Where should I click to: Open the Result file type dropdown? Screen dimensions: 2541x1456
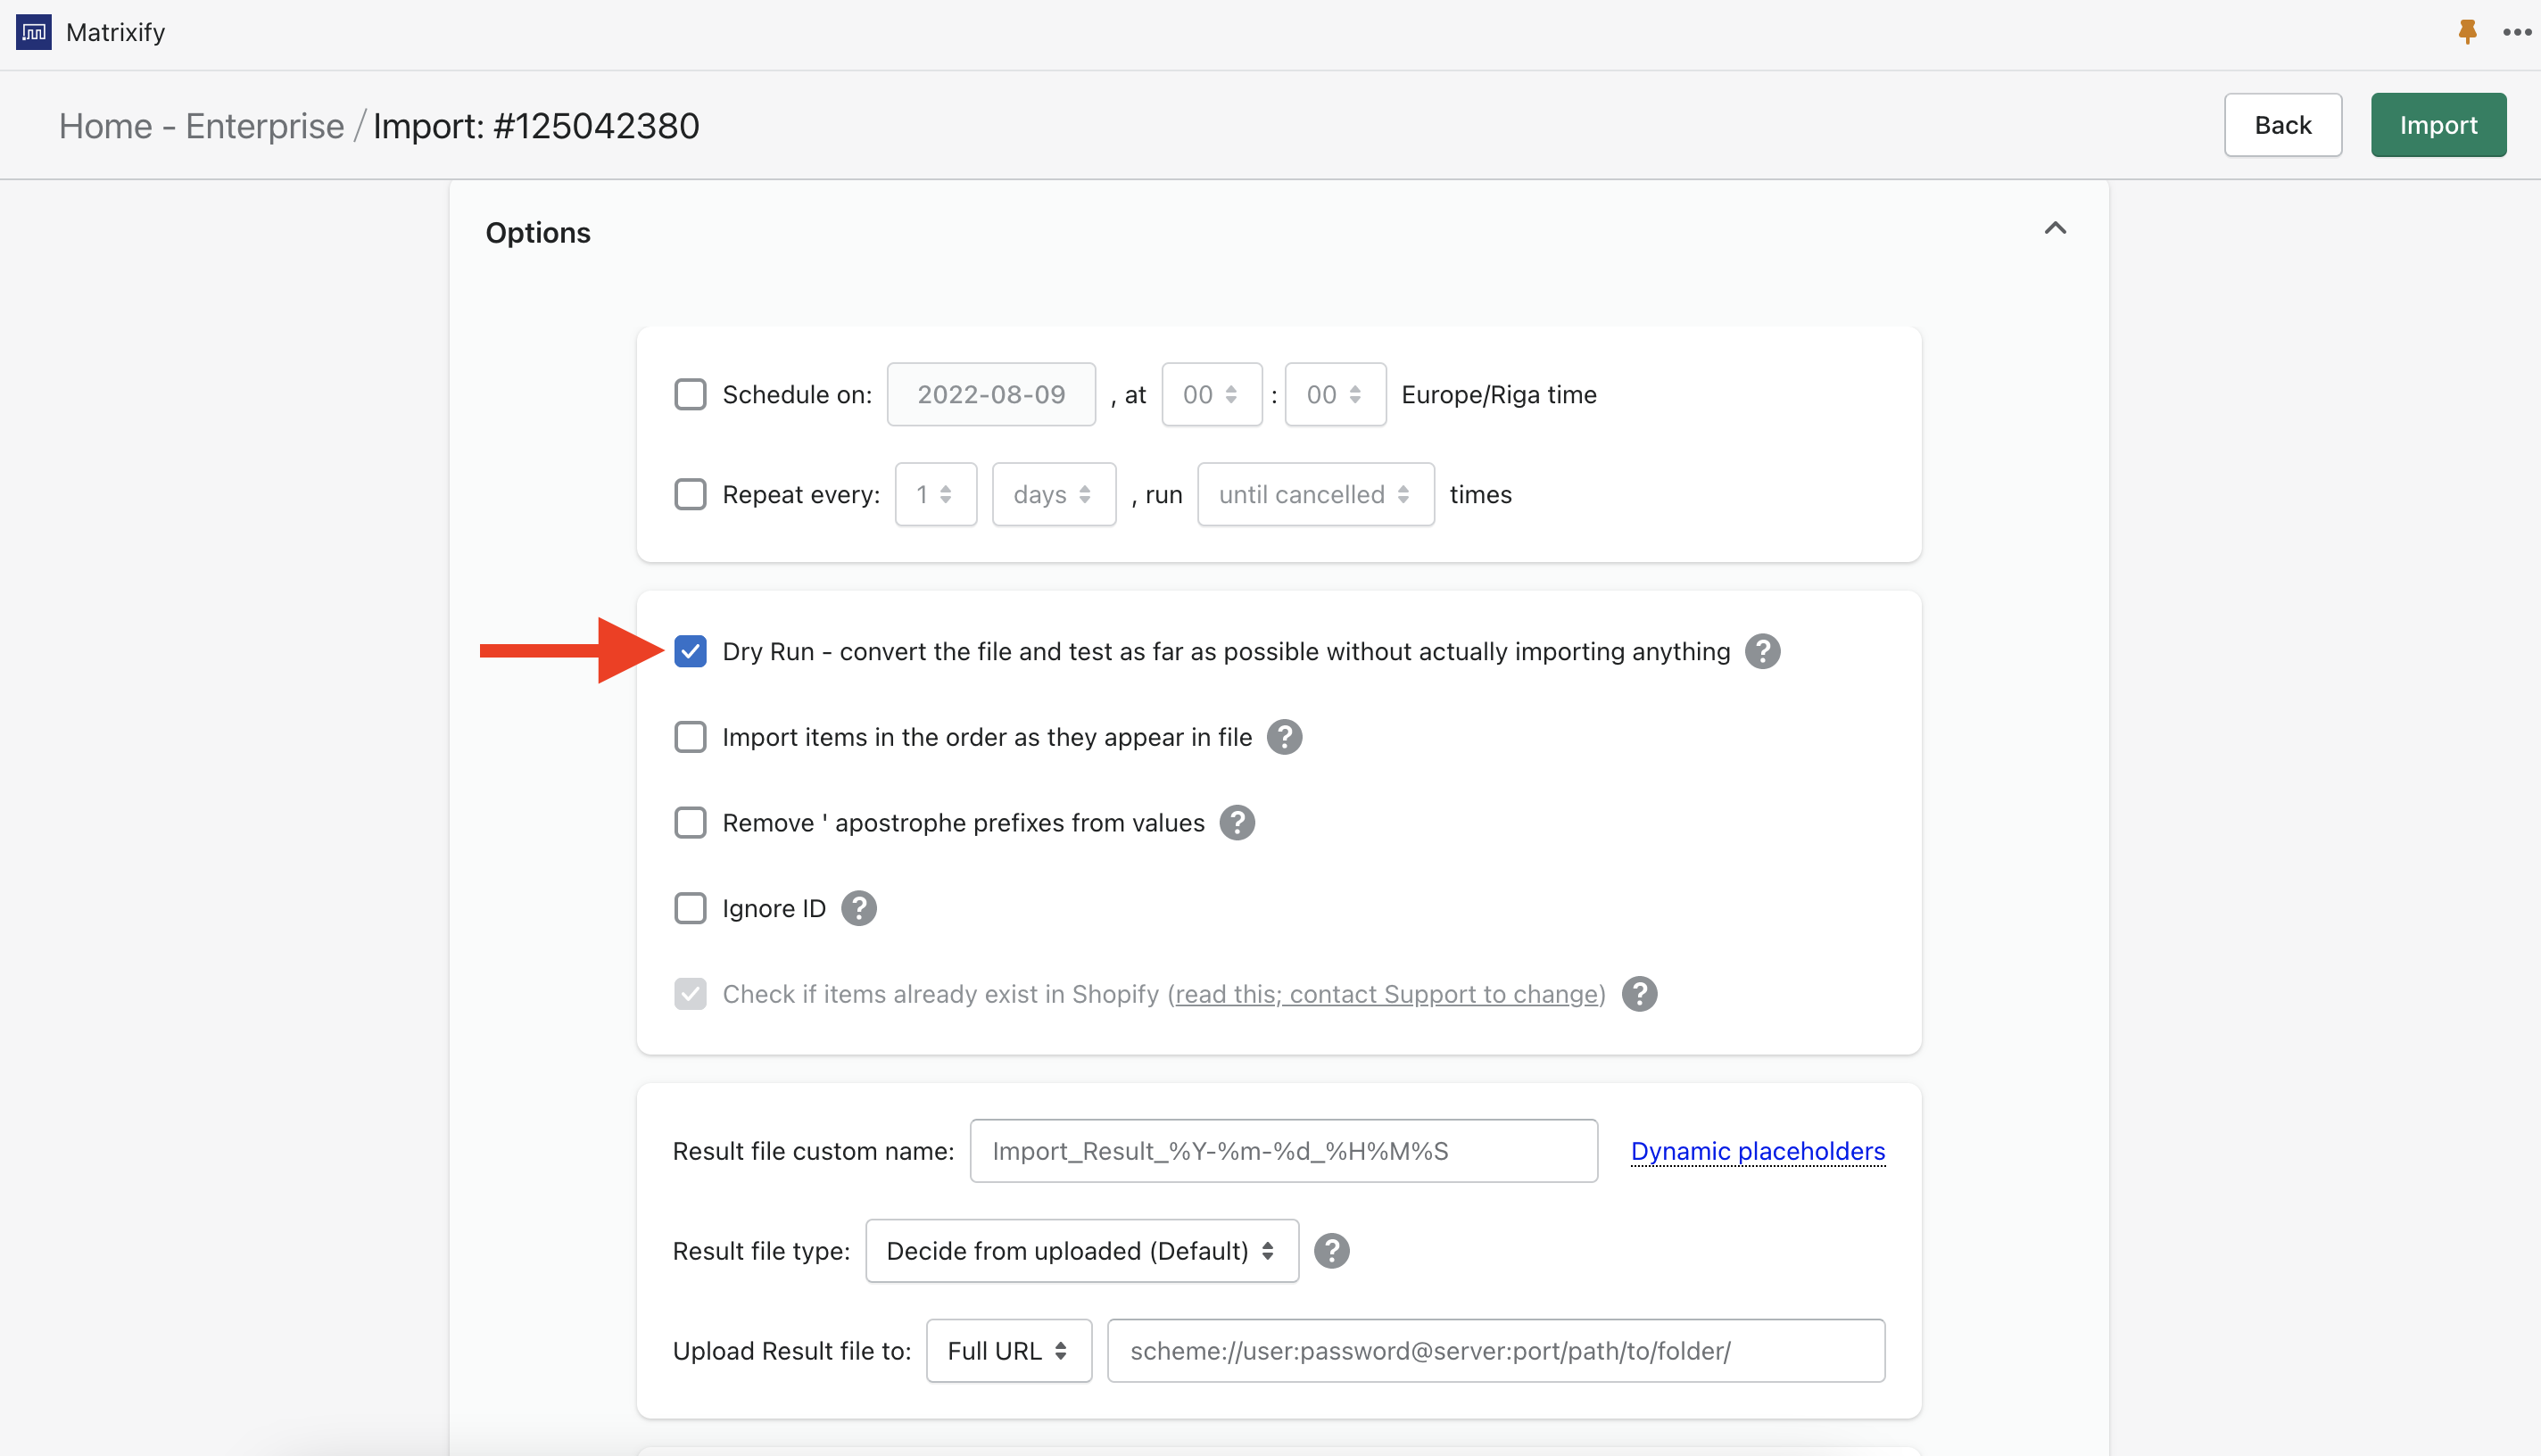click(1081, 1251)
